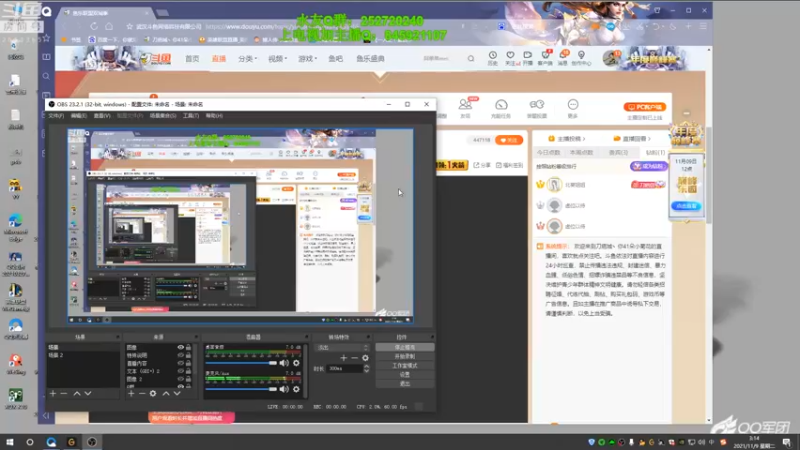Toggle the eye icon on the third source row
800x450 pixels.
181,363
